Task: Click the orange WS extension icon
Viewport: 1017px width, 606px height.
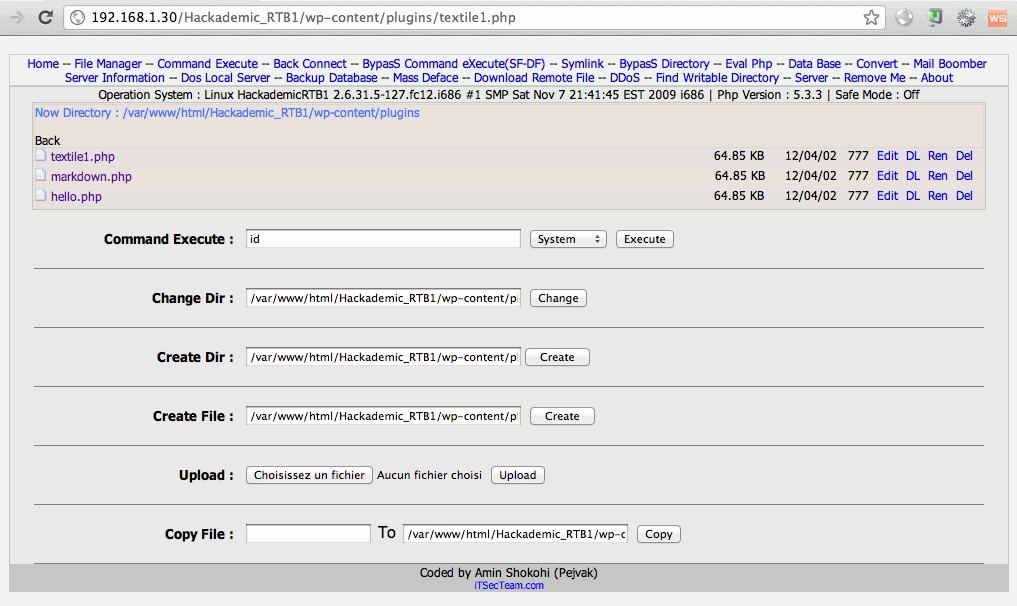Action: point(996,17)
